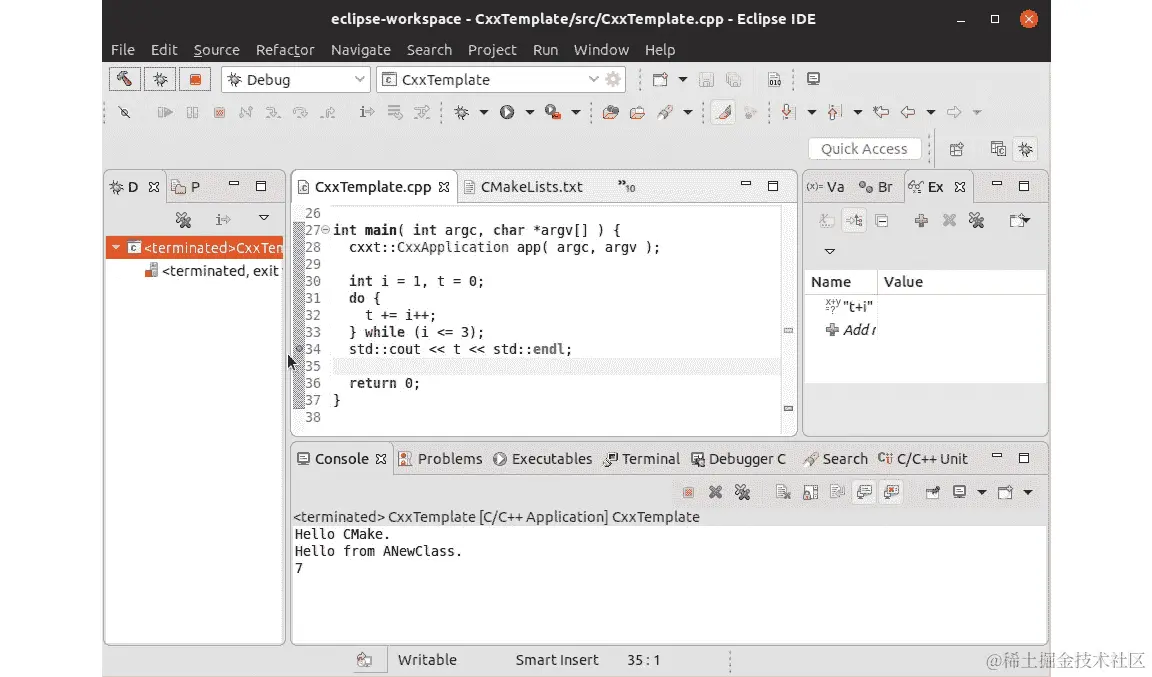Open dropdown arrow next to Run icon

coord(529,112)
